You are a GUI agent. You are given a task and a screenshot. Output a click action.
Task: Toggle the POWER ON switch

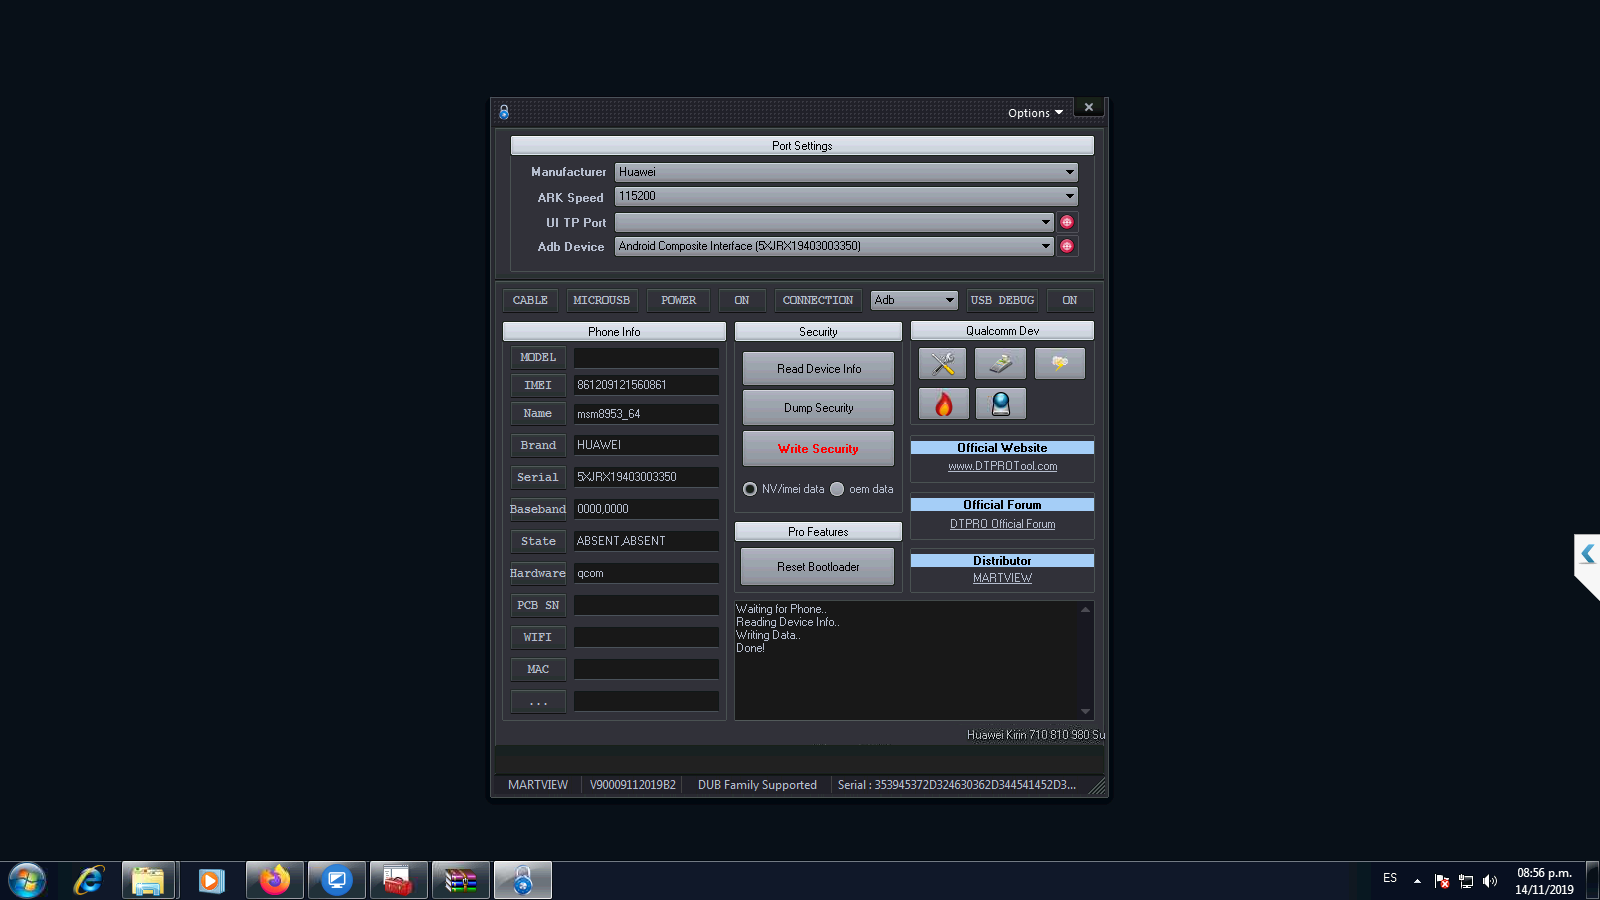(x=741, y=300)
